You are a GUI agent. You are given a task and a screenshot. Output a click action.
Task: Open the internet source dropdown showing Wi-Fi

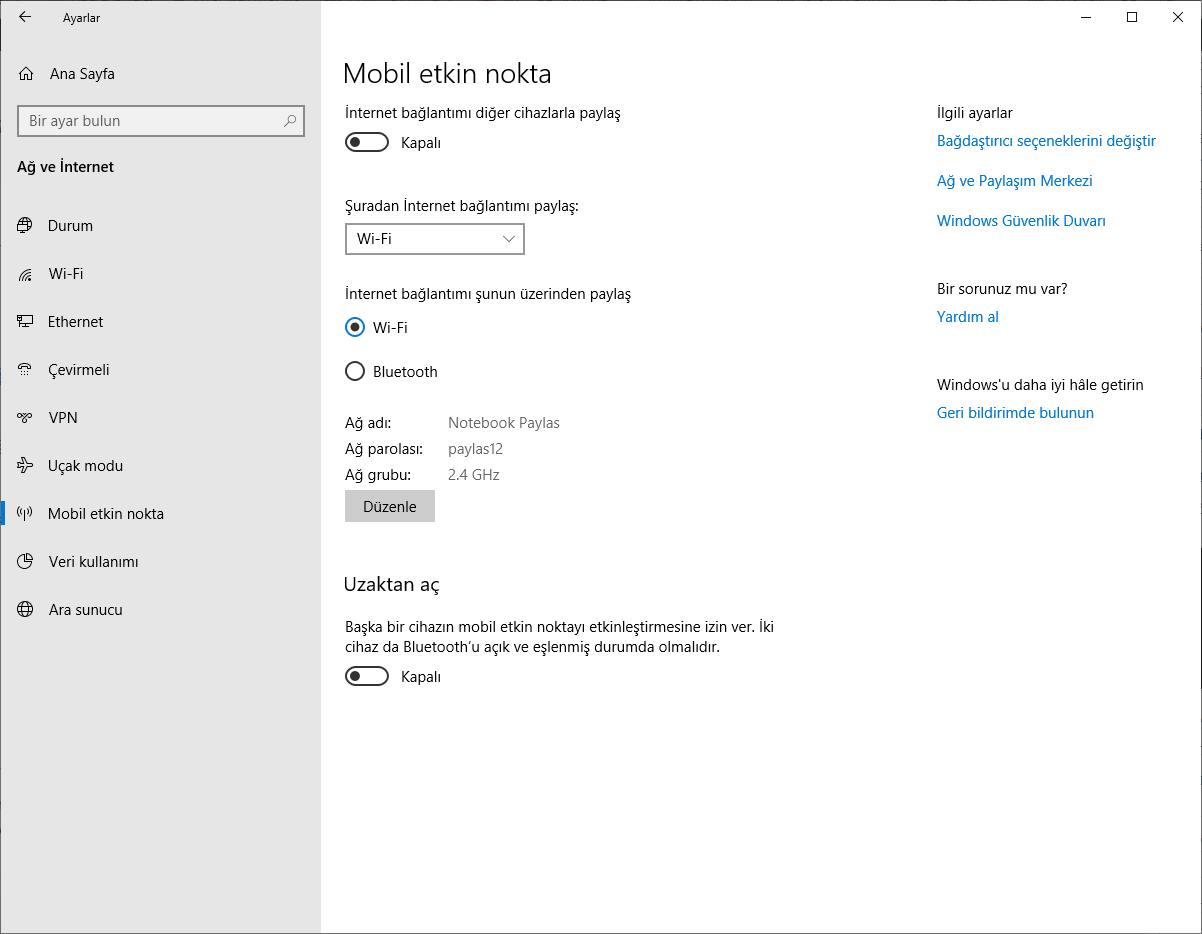pos(434,238)
